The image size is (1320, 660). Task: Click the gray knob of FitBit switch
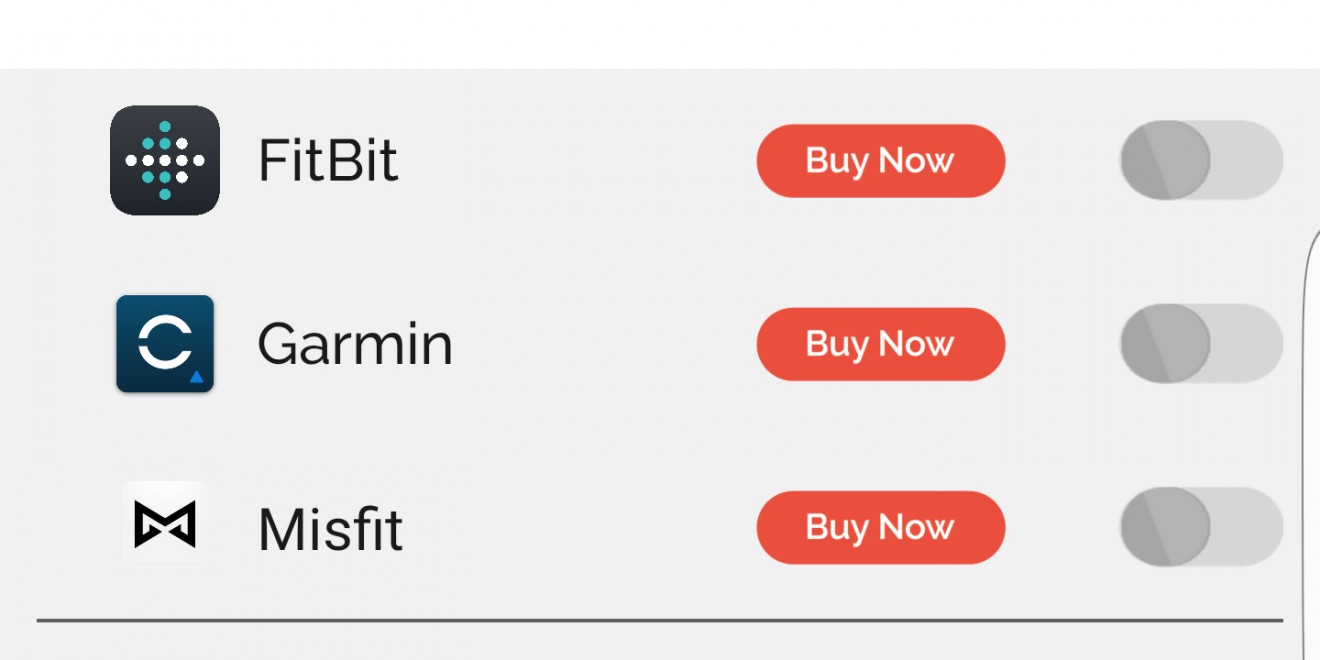[x=1165, y=160]
